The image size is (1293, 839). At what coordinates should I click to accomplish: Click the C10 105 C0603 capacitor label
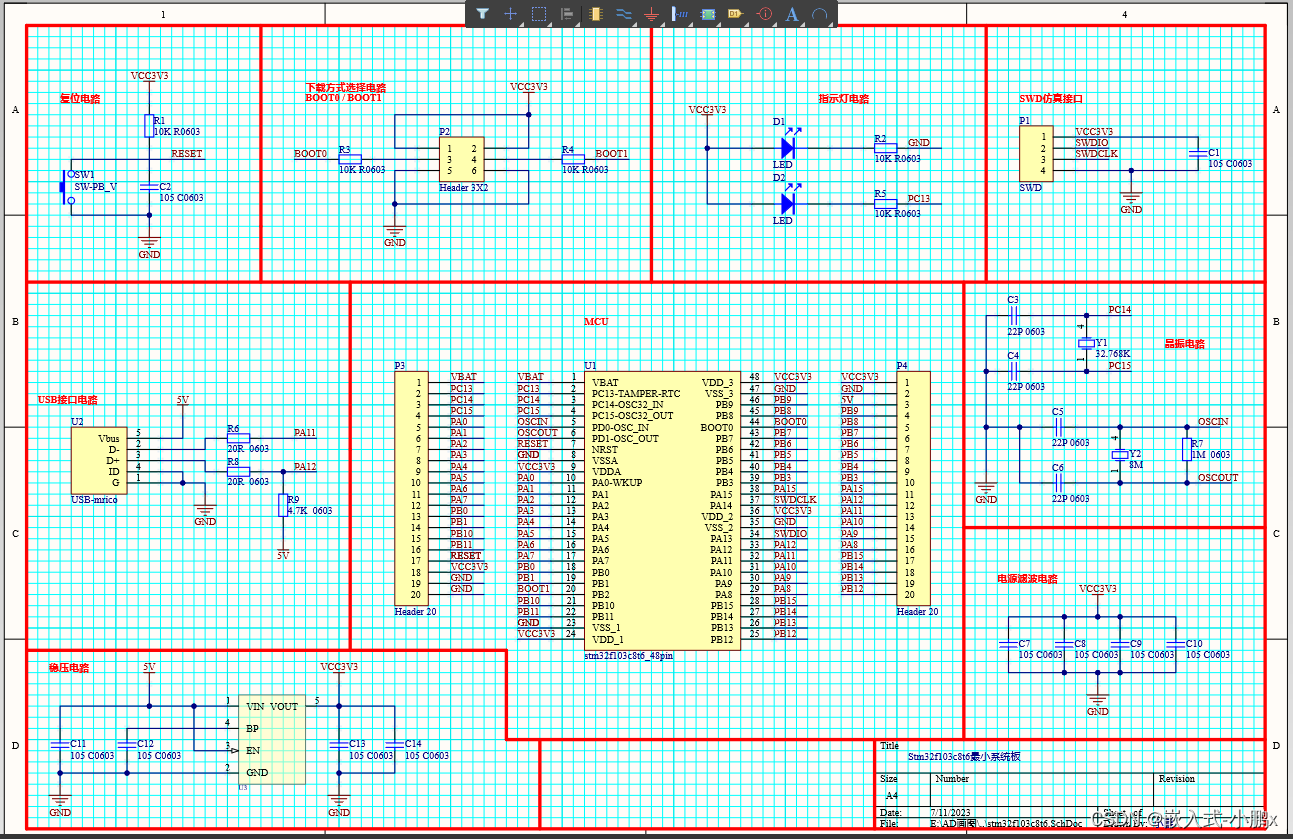tap(1208, 649)
